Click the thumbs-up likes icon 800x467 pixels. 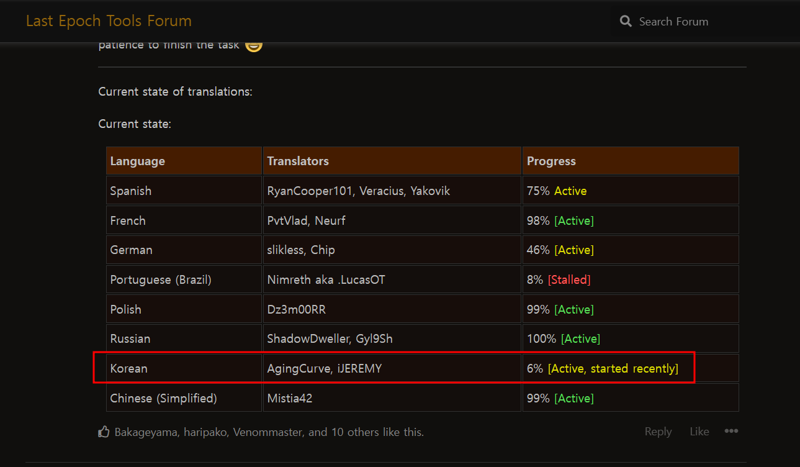click(x=104, y=432)
